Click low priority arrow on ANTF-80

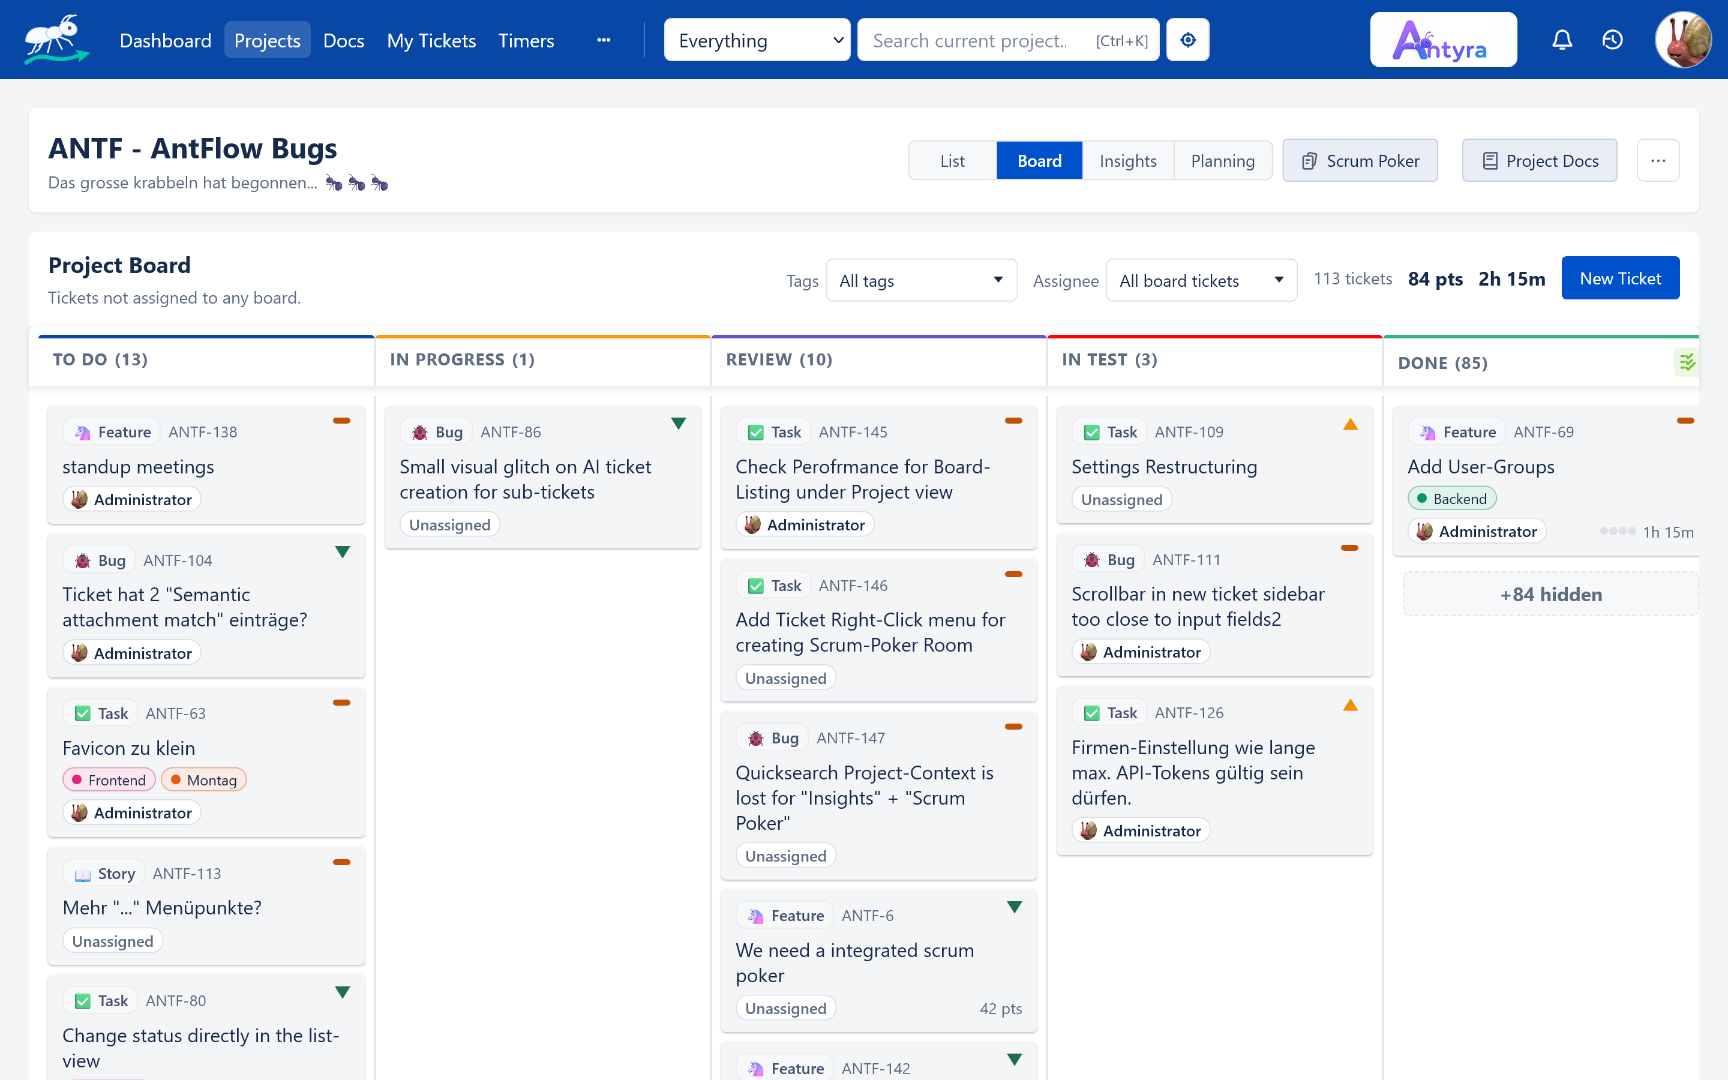tap(342, 992)
